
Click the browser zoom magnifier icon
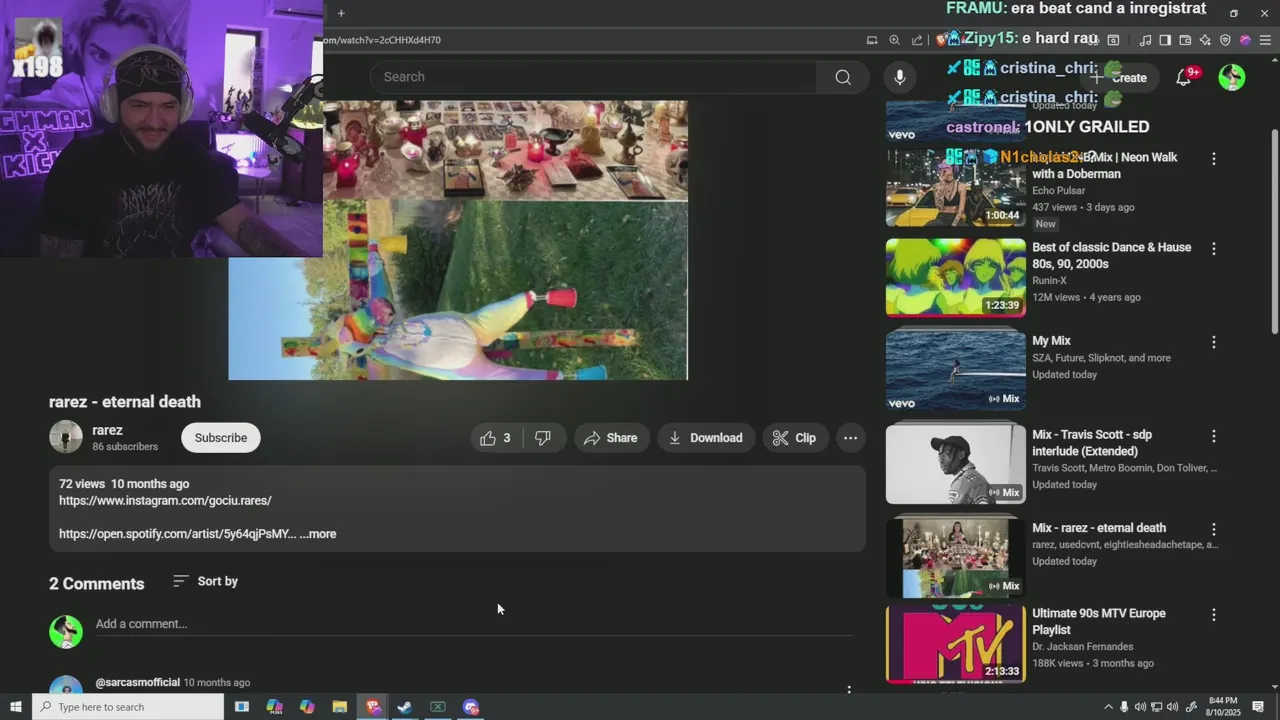coord(894,40)
